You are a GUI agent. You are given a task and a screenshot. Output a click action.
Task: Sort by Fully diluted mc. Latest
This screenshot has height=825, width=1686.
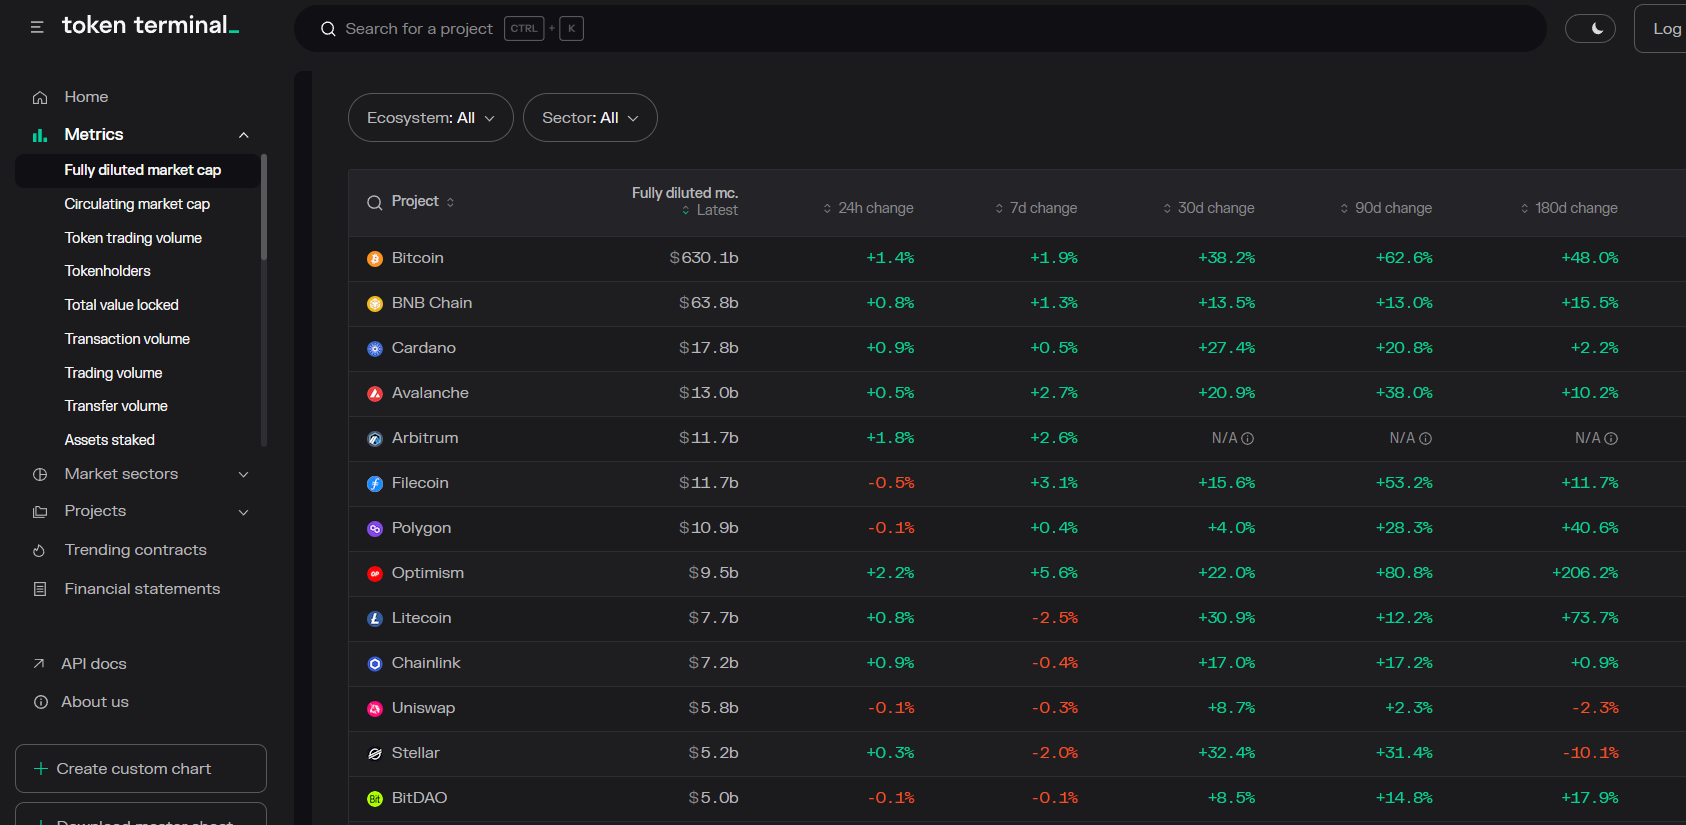(x=685, y=201)
